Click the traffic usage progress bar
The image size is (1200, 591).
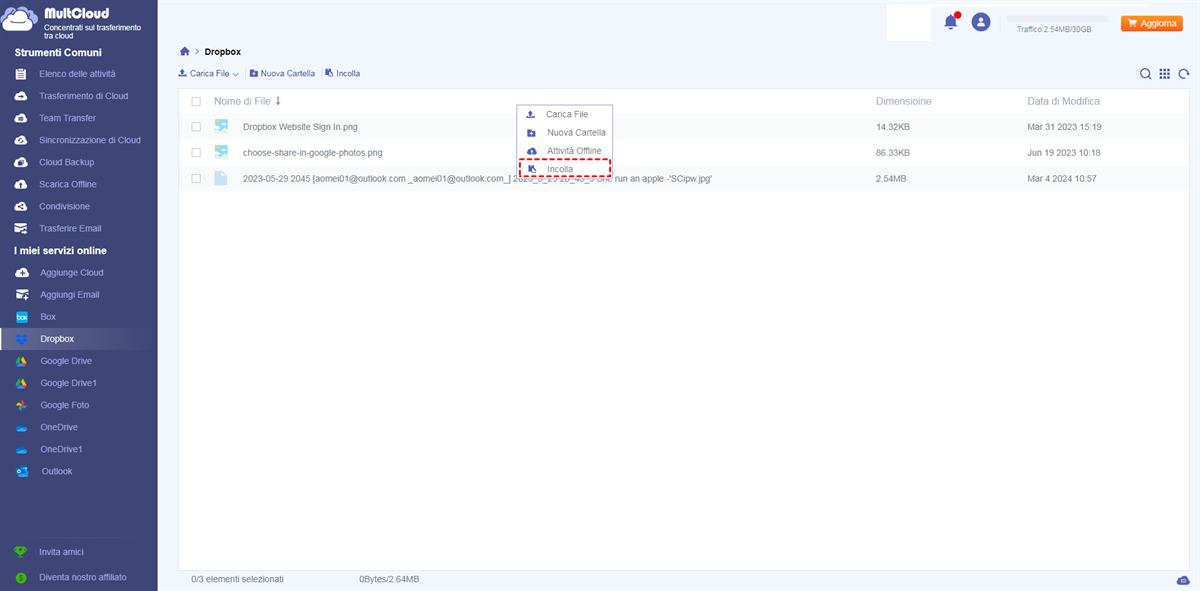point(1057,19)
